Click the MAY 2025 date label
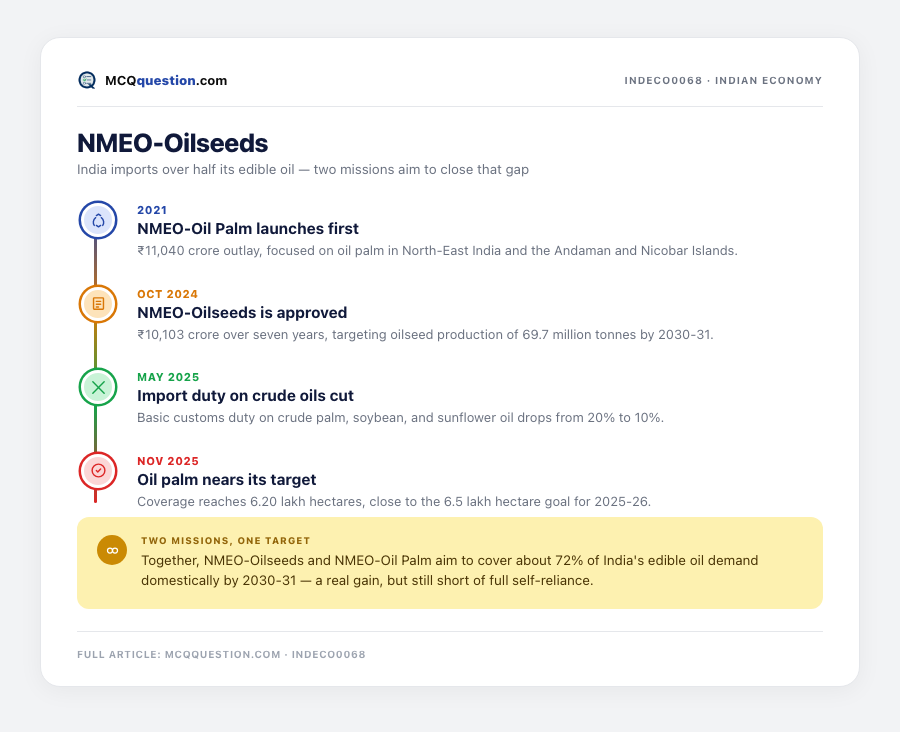The height and width of the screenshot is (732, 900). 168,377
